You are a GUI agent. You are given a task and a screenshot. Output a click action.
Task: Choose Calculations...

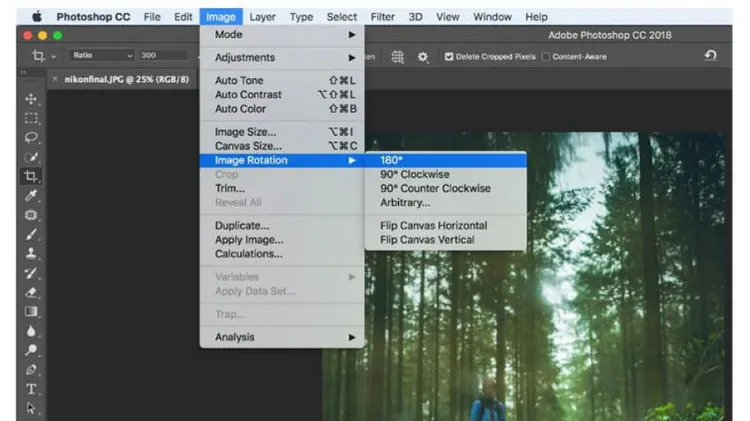pyautogui.click(x=282, y=254)
